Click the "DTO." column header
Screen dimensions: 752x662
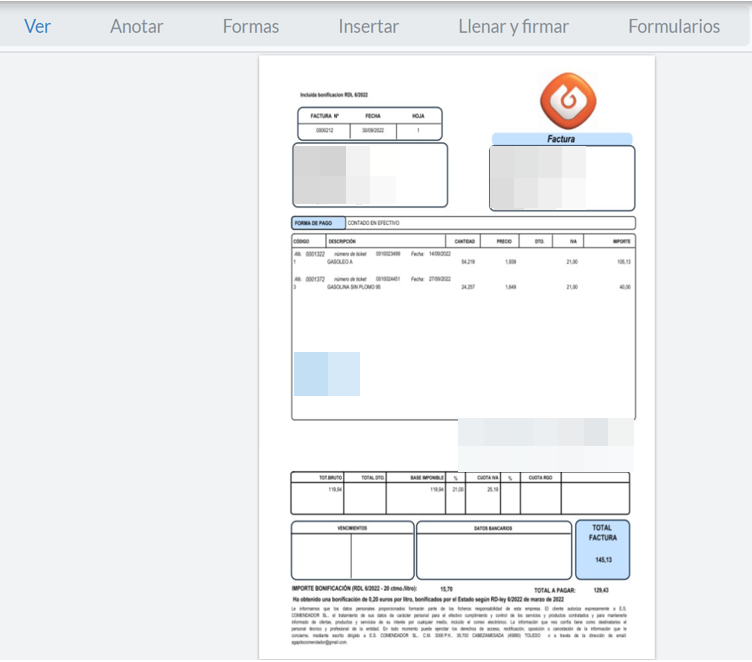tap(540, 241)
